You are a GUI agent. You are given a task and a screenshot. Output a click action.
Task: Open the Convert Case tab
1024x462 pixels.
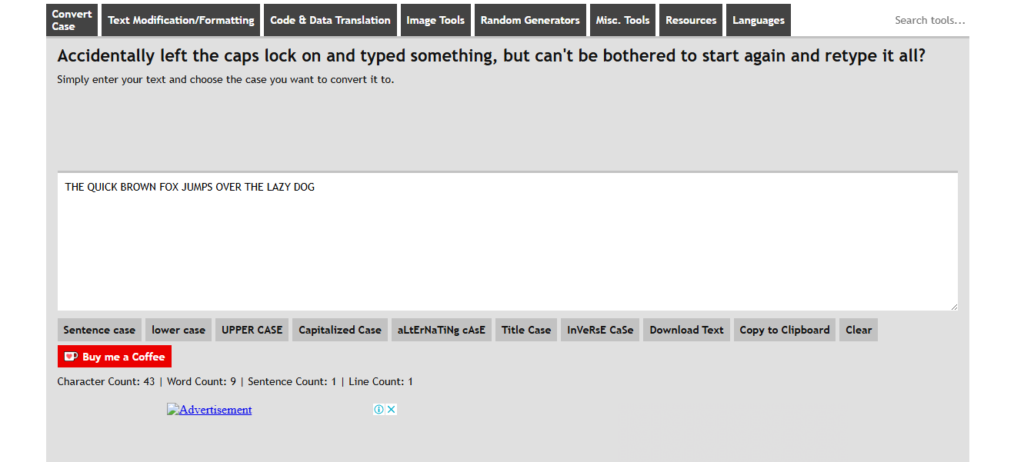[72, 20]
